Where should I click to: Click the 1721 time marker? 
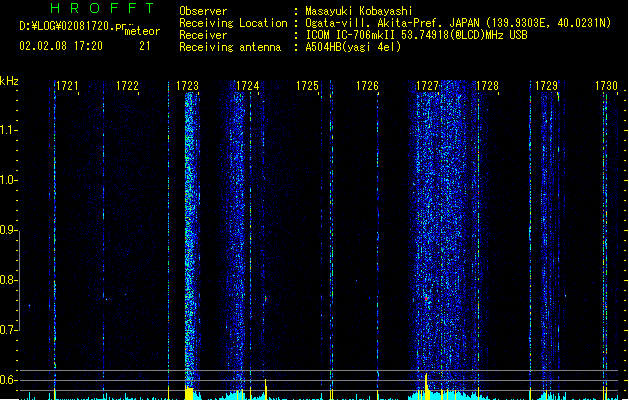point(67,86)
